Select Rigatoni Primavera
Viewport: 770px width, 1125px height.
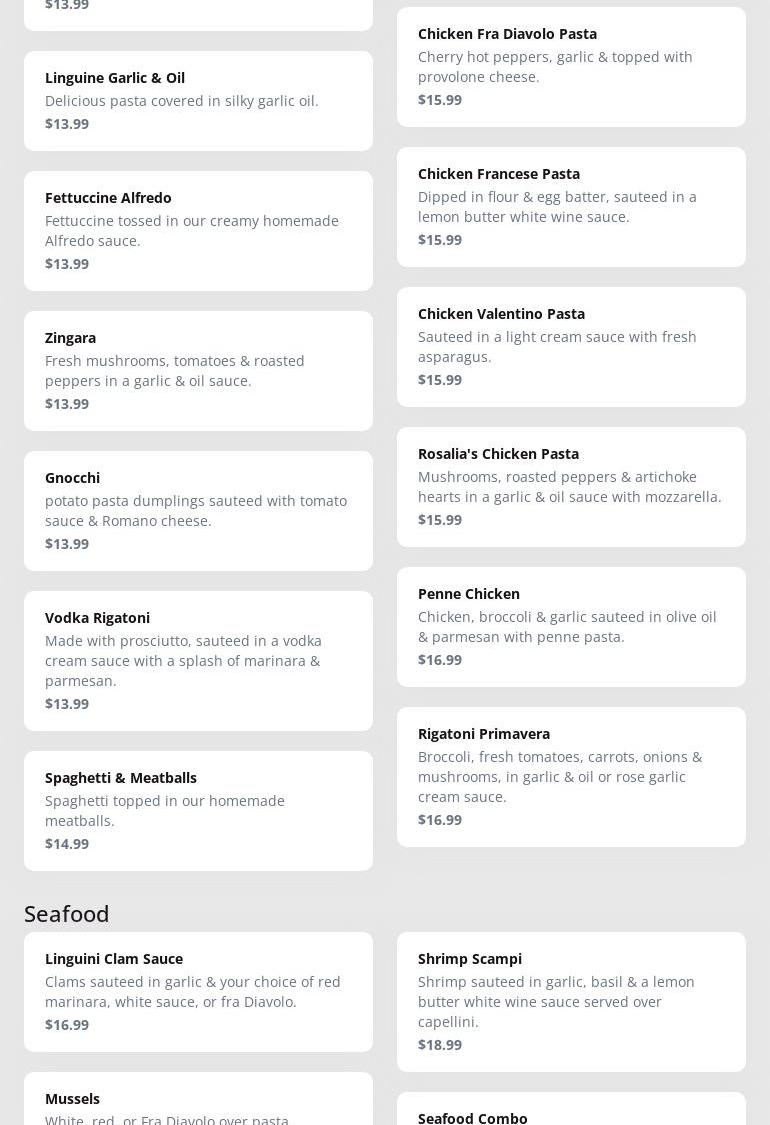(x=571, y=777)
